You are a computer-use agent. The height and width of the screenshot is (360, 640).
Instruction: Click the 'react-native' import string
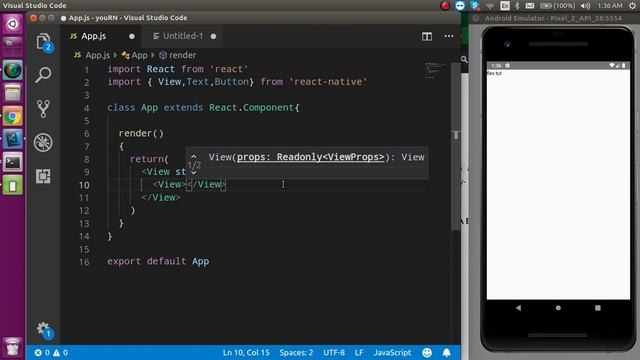pyautogui.click(x=328, y=82)
